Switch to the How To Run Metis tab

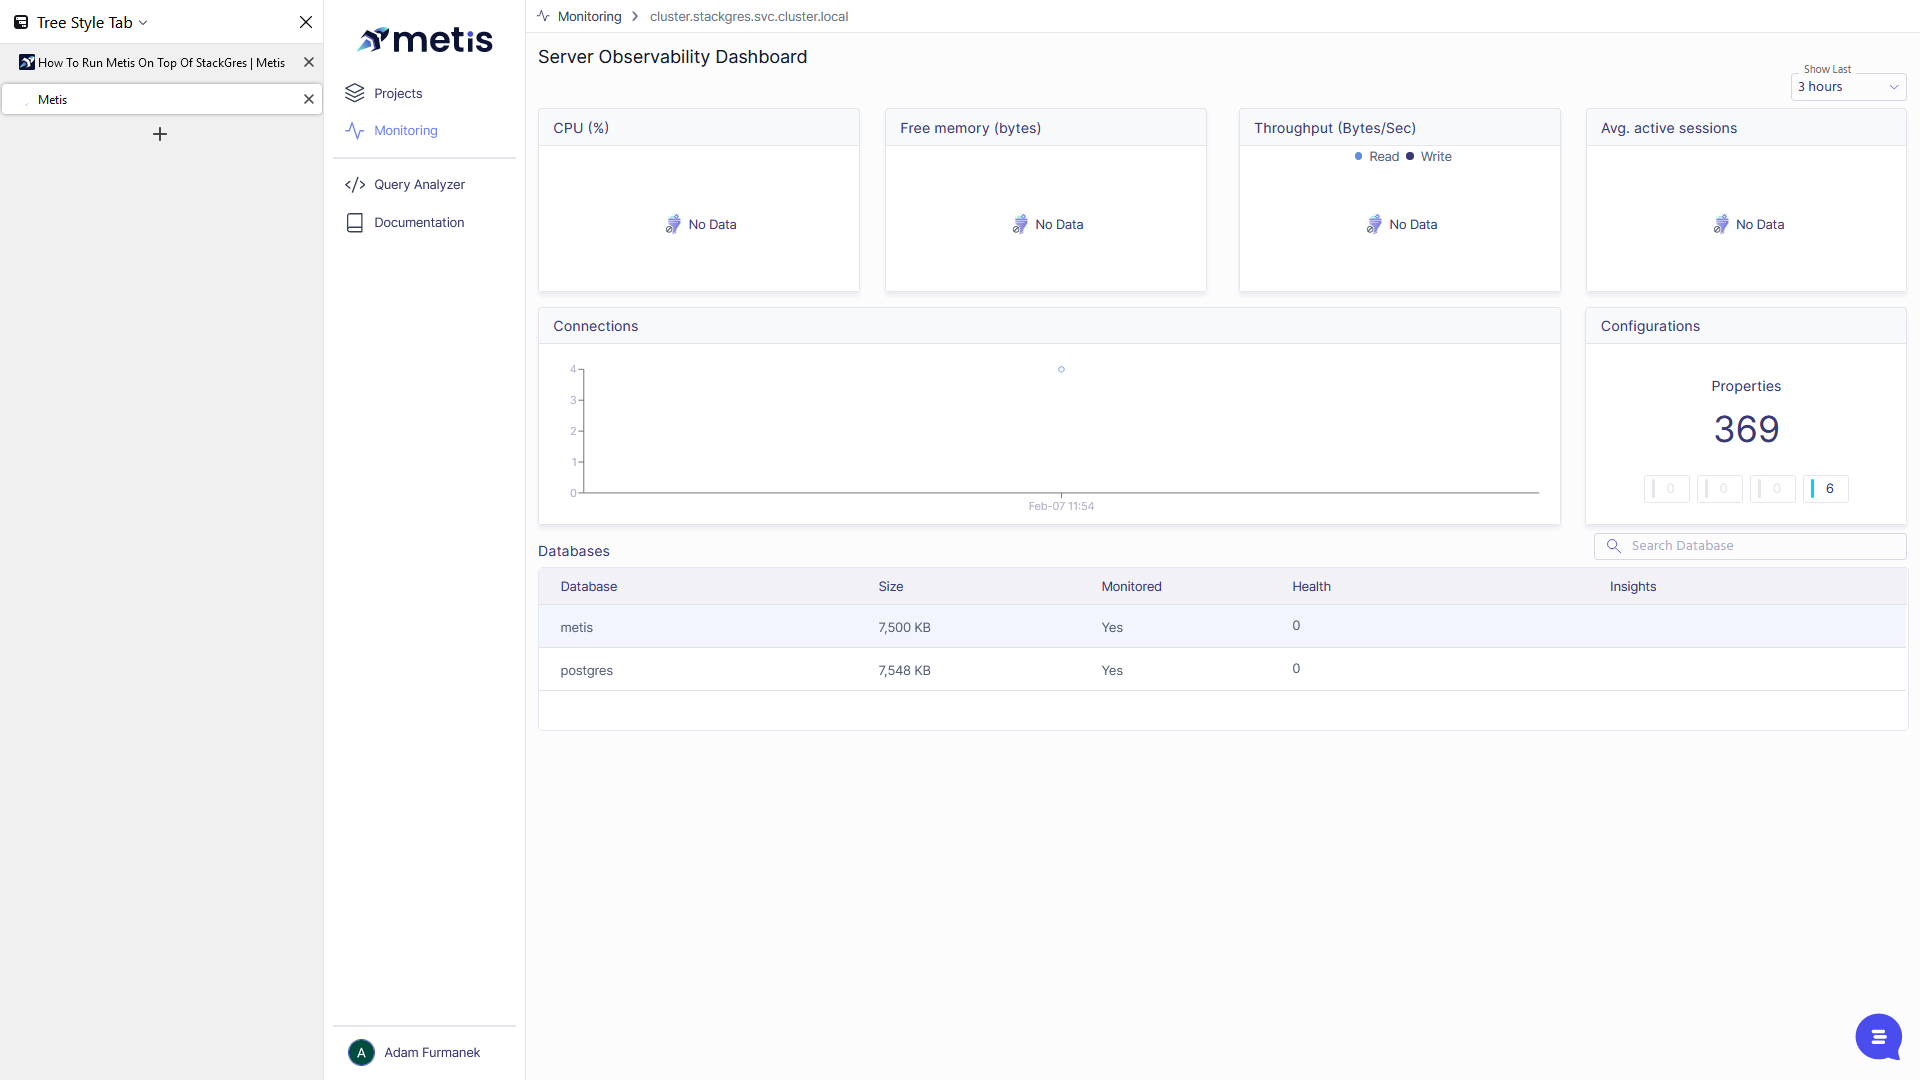coord(161,62)
